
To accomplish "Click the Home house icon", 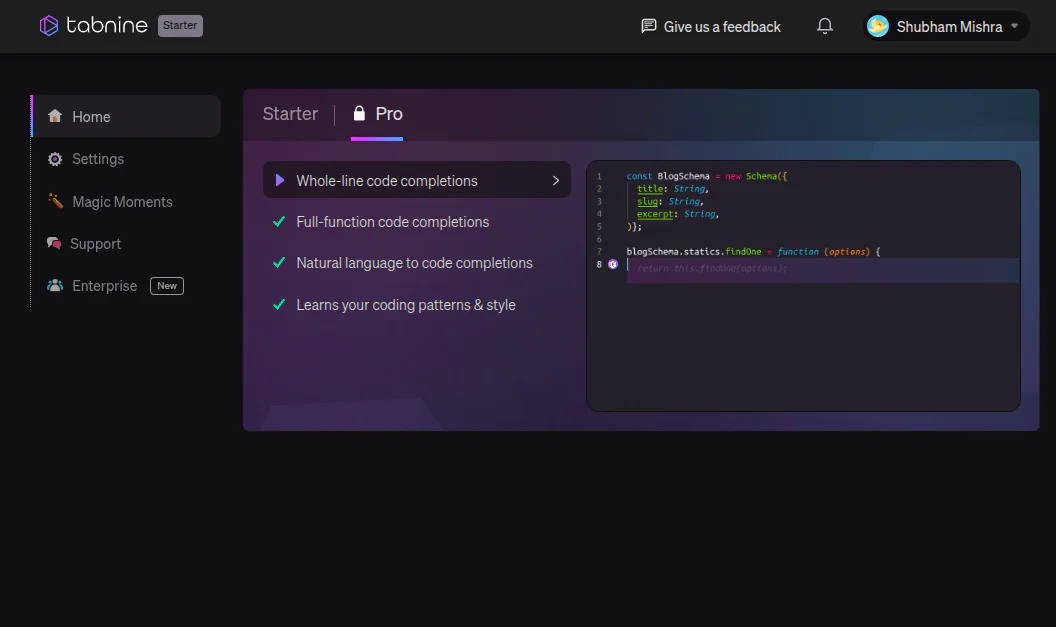I will tap(55, 116).
